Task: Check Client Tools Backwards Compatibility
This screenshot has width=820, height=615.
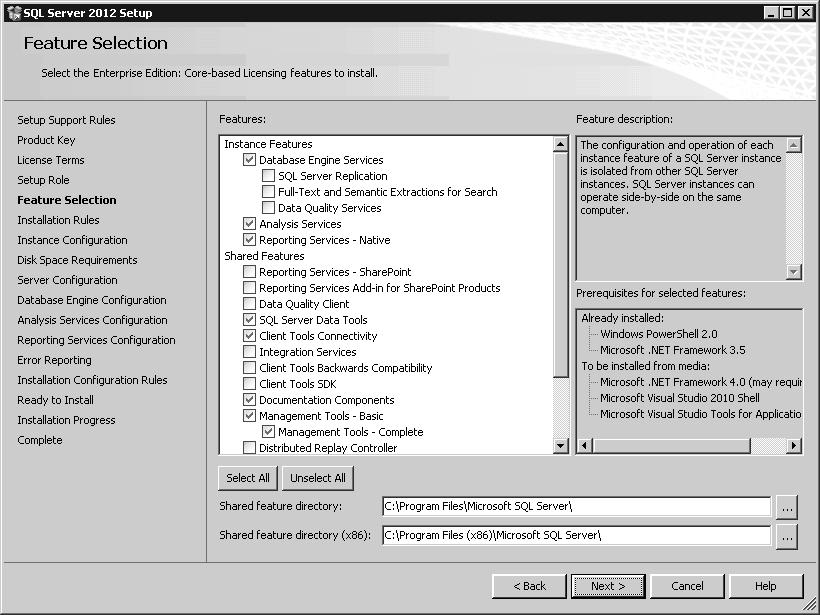Action: (249, 368)
